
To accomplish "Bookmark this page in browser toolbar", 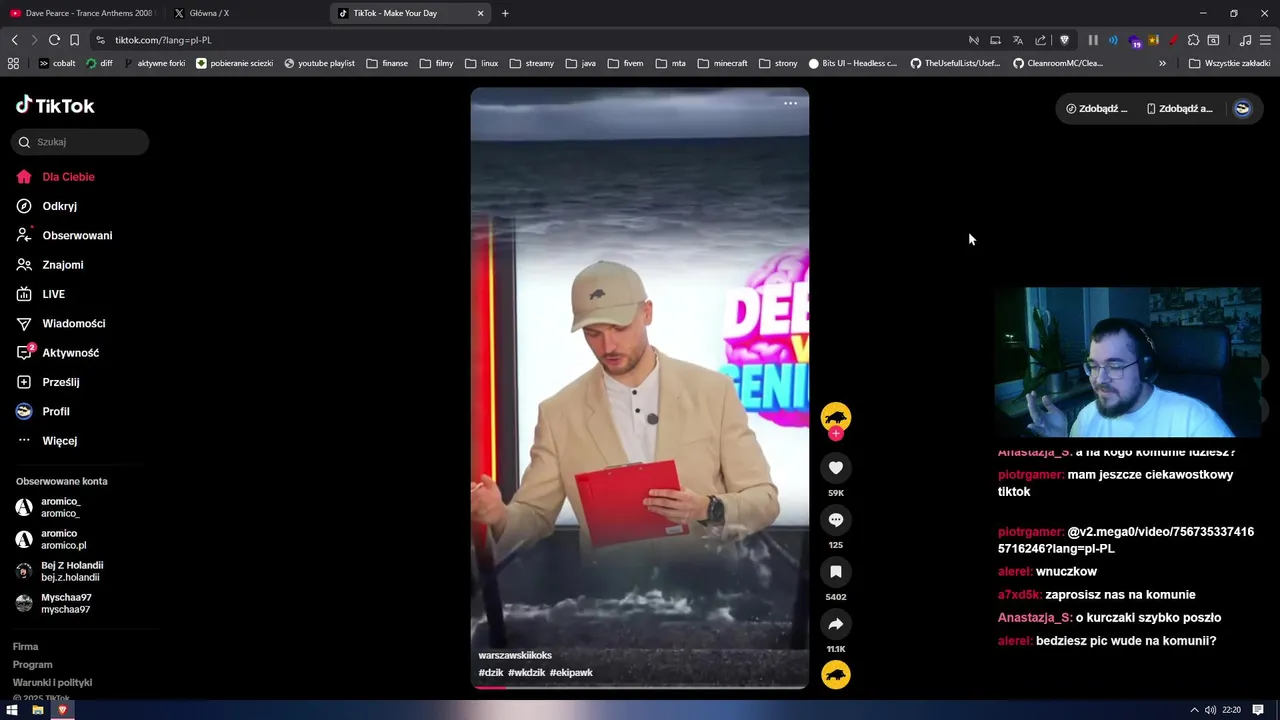I will 74,40.
